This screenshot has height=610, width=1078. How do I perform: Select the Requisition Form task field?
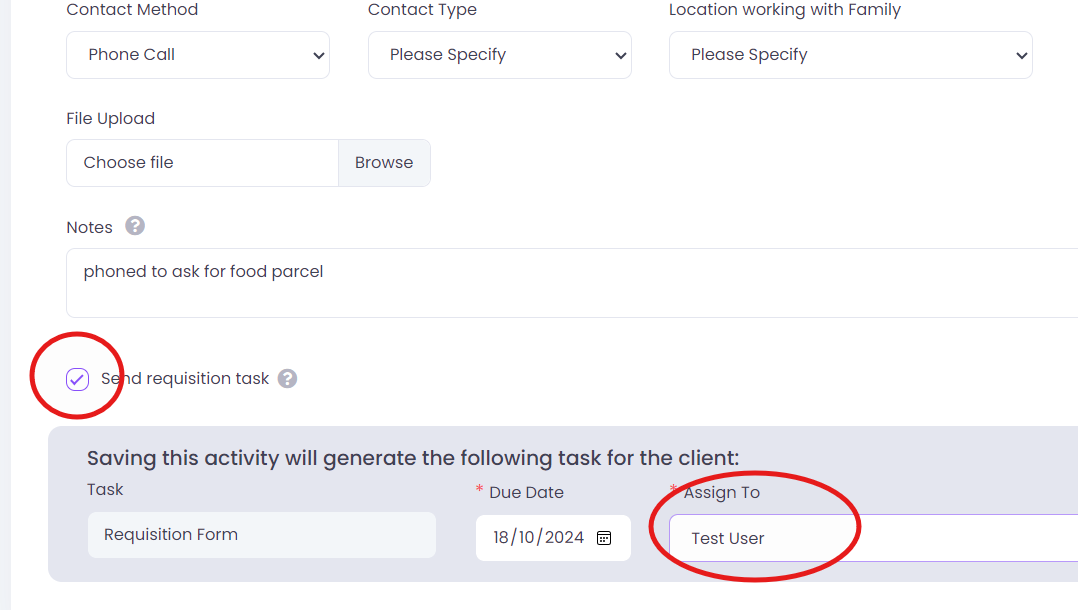point(261,535)
